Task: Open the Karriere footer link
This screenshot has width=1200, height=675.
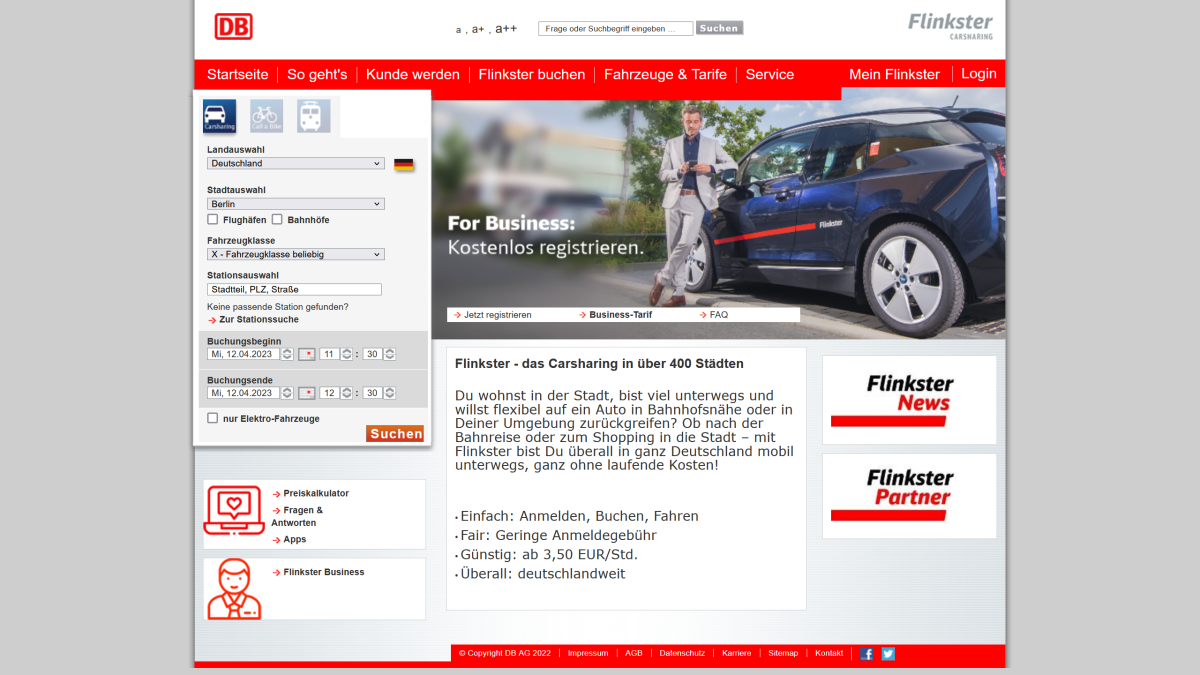Action: click(x=737, y=653)
